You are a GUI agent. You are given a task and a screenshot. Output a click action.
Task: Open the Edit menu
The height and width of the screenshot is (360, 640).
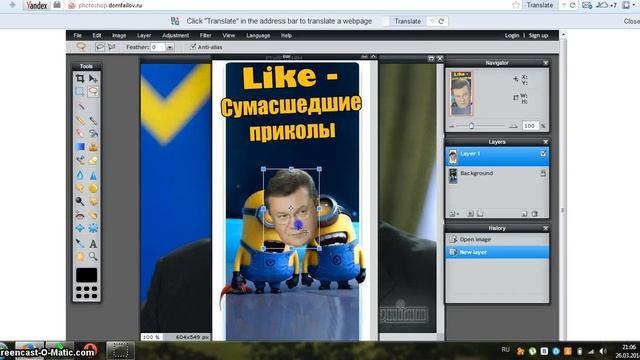[97, 36]
